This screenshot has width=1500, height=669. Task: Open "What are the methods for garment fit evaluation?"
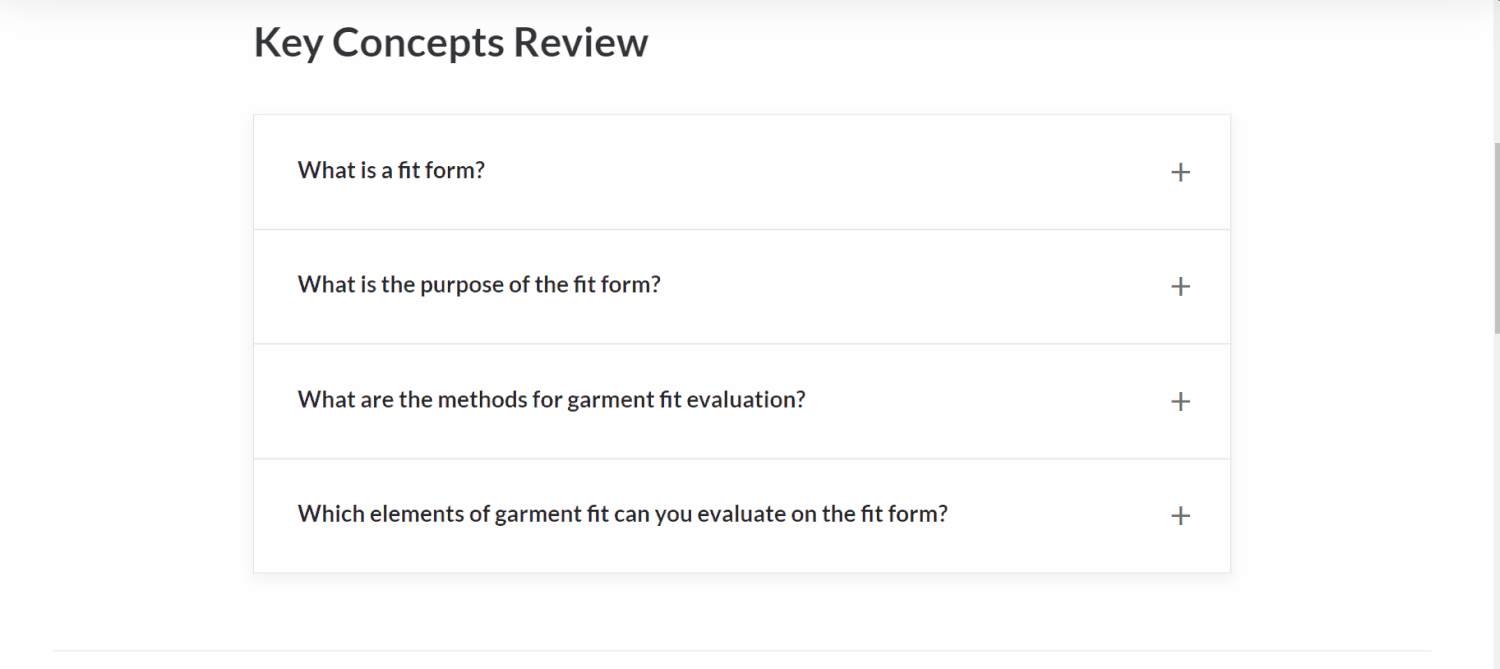551,400
